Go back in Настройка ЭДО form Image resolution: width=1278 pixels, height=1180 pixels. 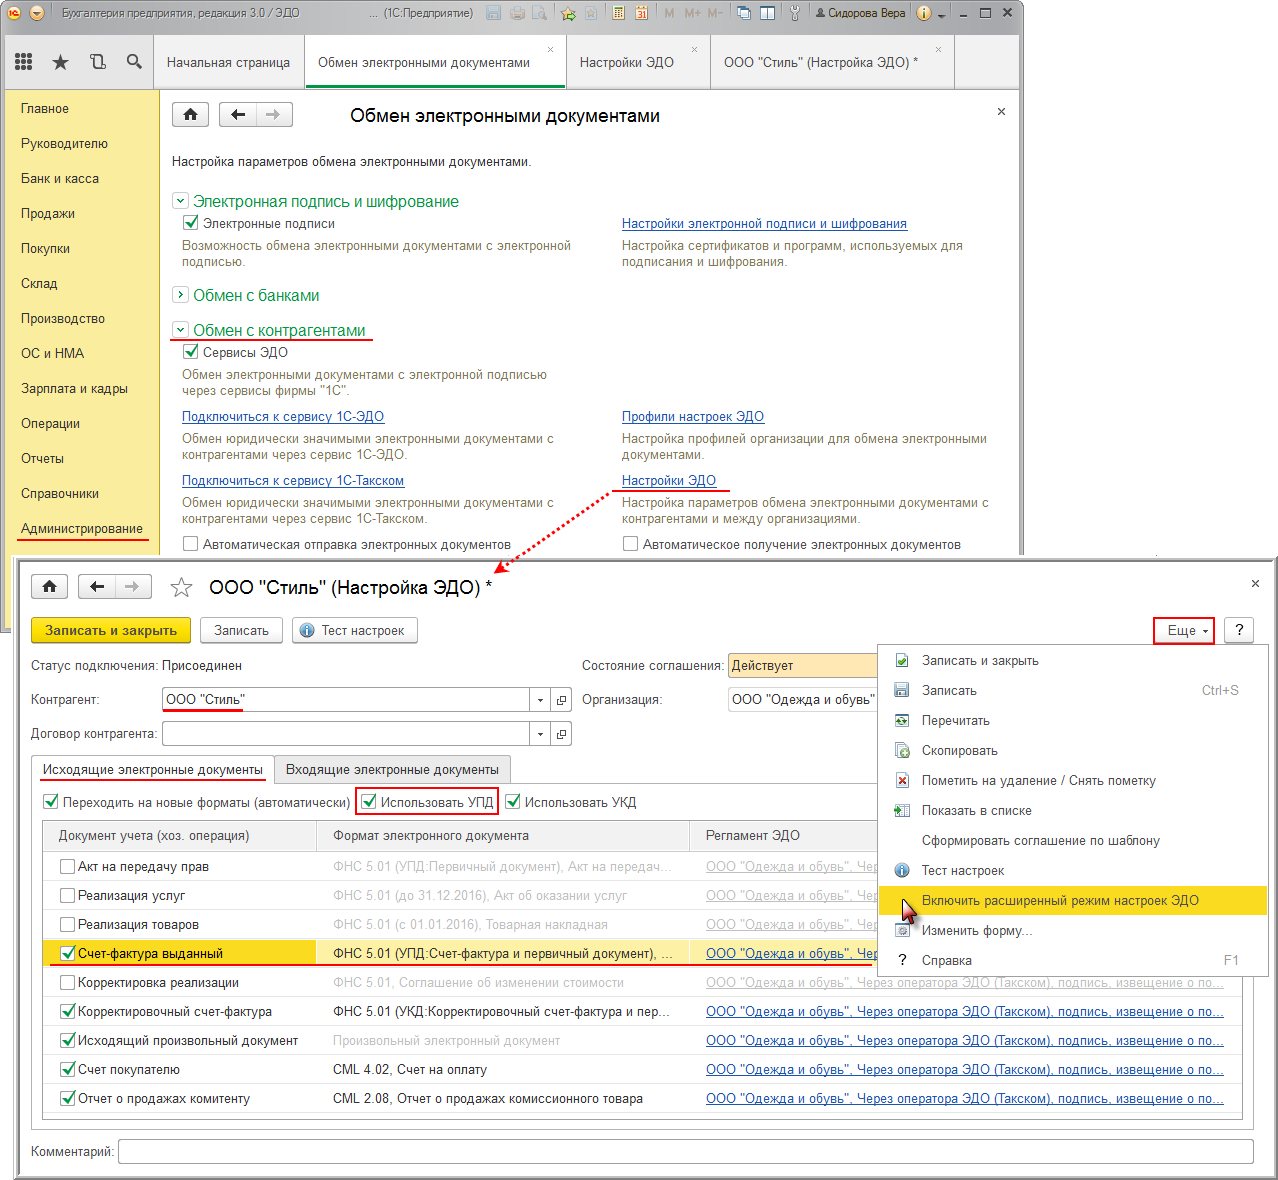point(97,586)
